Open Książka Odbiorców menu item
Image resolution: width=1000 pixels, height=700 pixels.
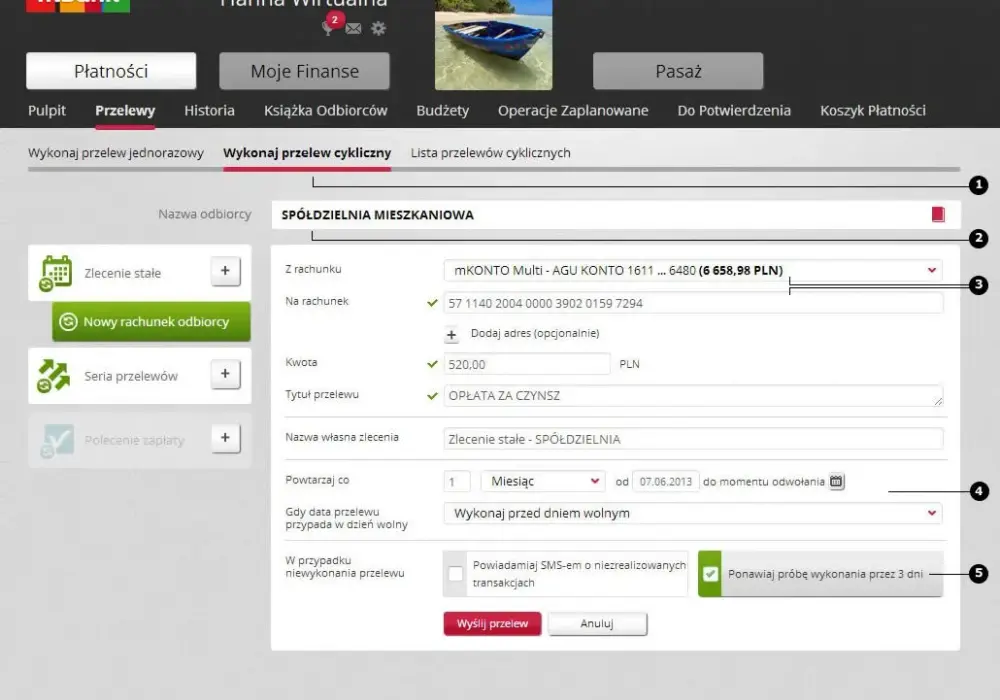(325, 110)
